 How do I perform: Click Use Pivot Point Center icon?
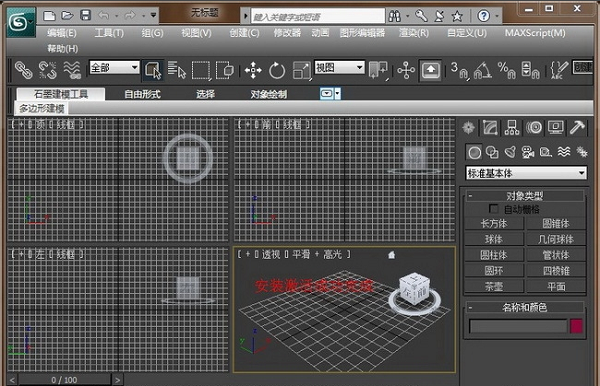coord(378,70)
